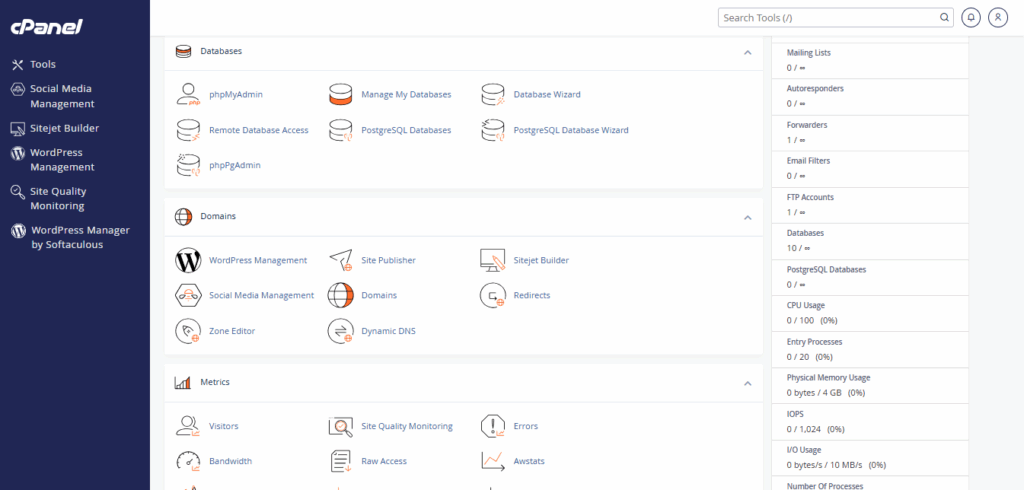This screenshot has height=490, width=1024.
Task: Open the Raw Access icon
Action: [341, 461]
